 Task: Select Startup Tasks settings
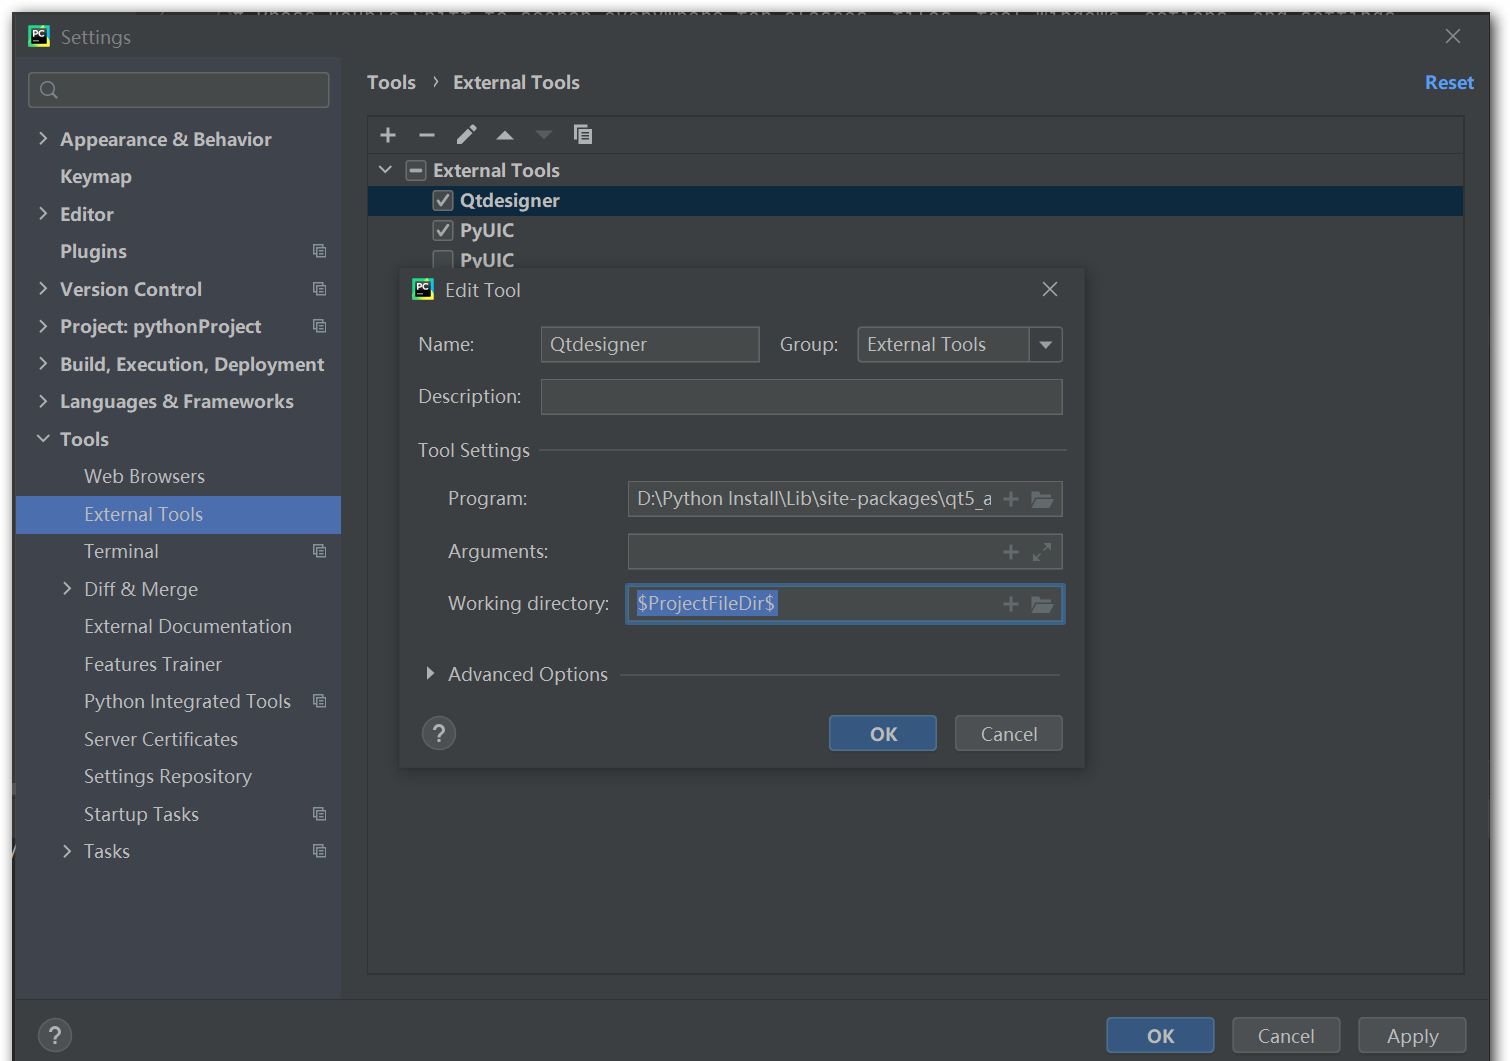coord(141,814)
